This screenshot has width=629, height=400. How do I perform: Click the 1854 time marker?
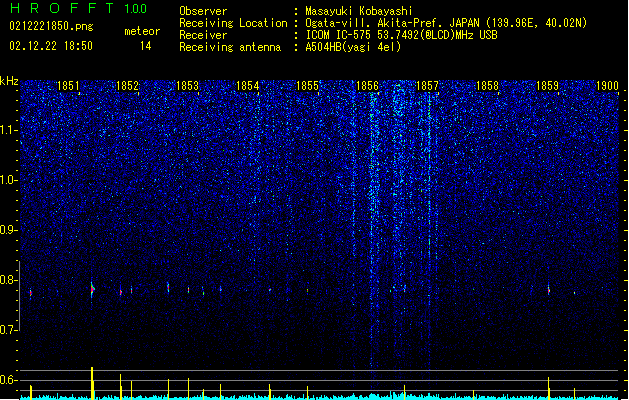pyautogui.click(x=248, y=85)
